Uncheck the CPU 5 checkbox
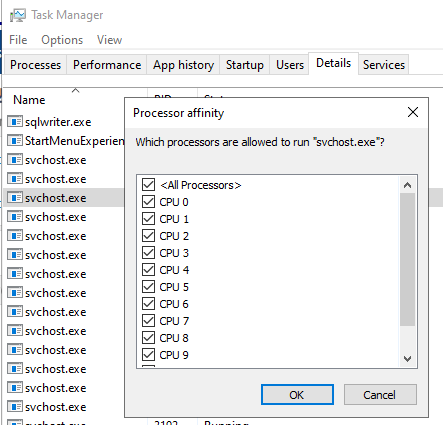443x425 pixels. [148, 286]
